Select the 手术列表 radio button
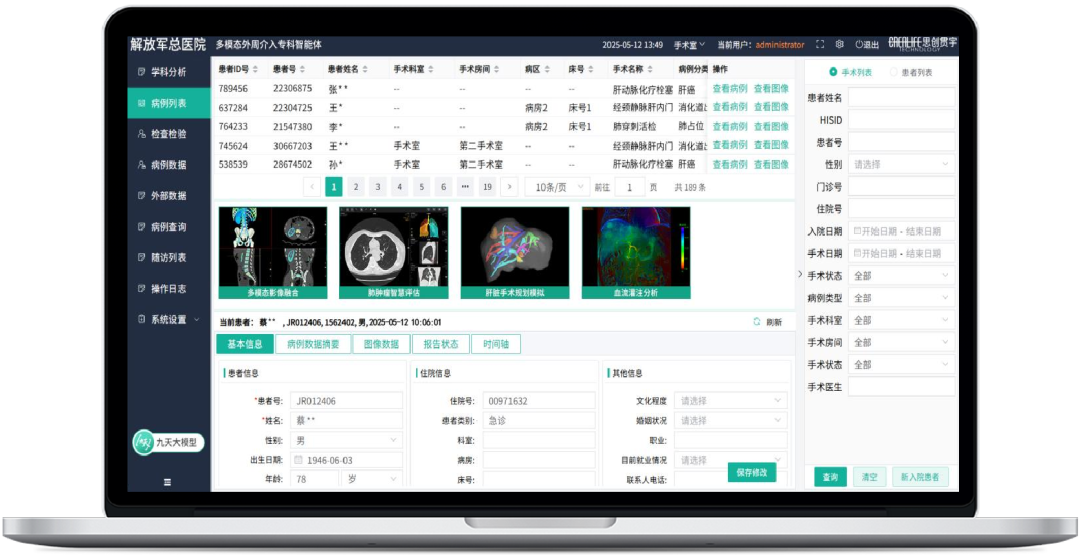 click(834, 72)
